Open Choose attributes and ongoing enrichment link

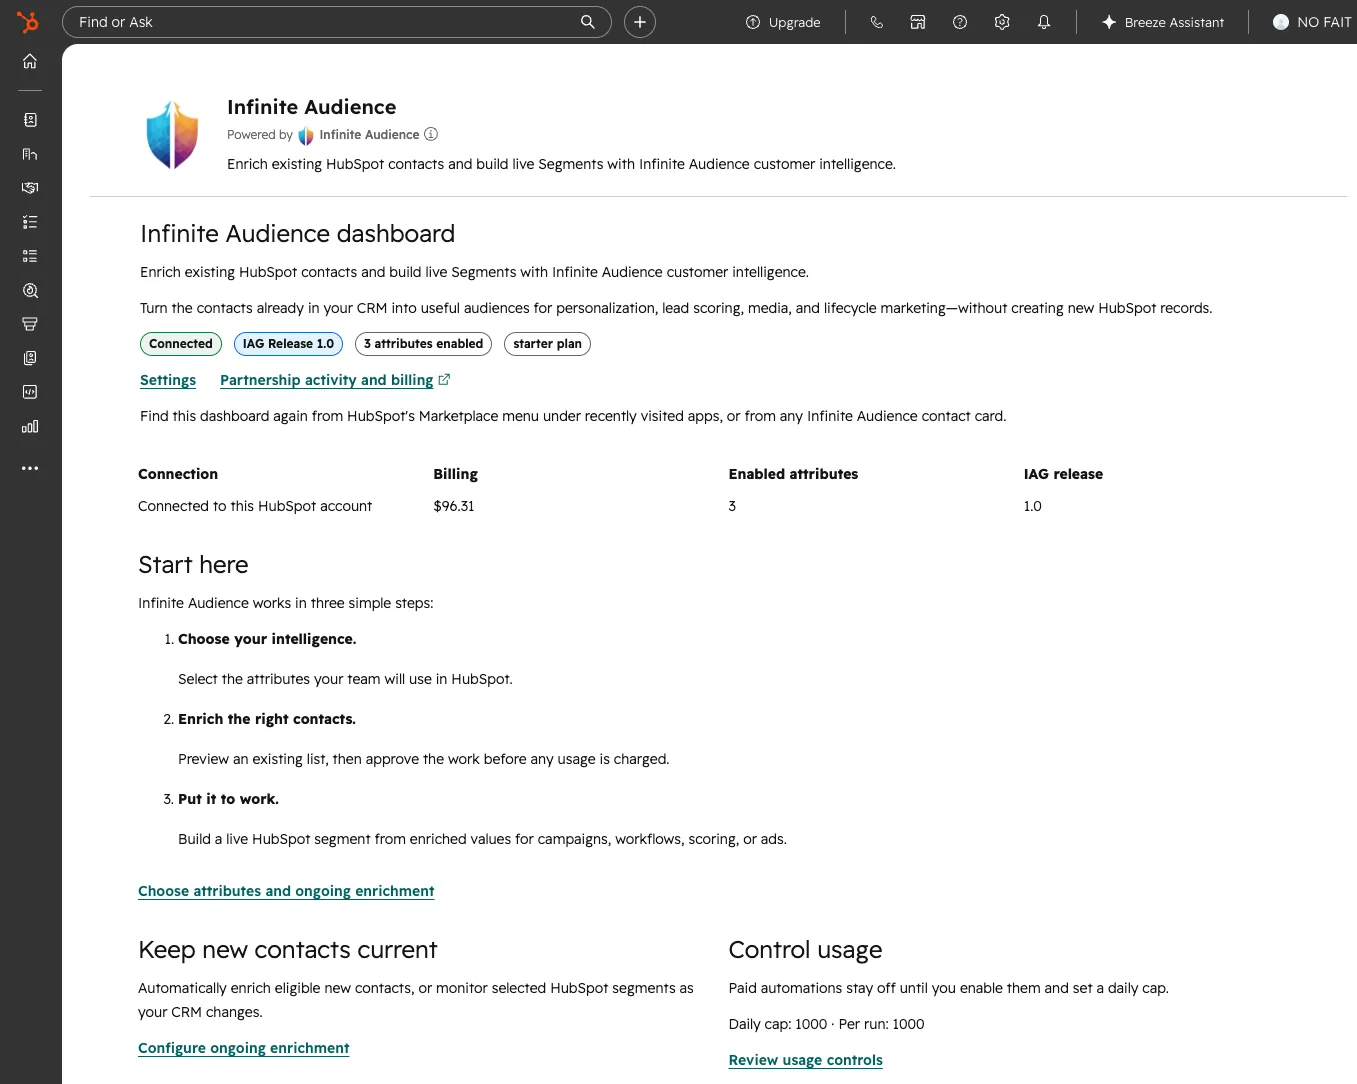pyautogui.click(x=286, y=891)
